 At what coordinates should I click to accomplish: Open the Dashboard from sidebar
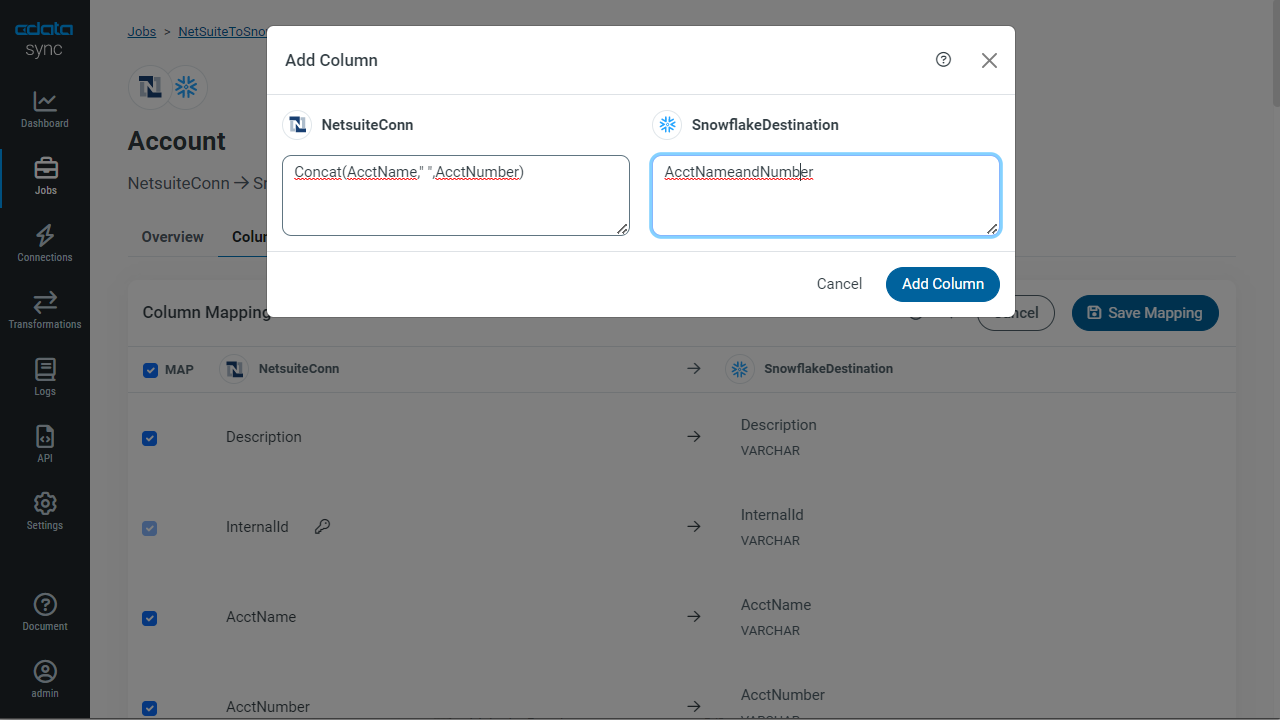pyautogui.click(x=45, y=109)
